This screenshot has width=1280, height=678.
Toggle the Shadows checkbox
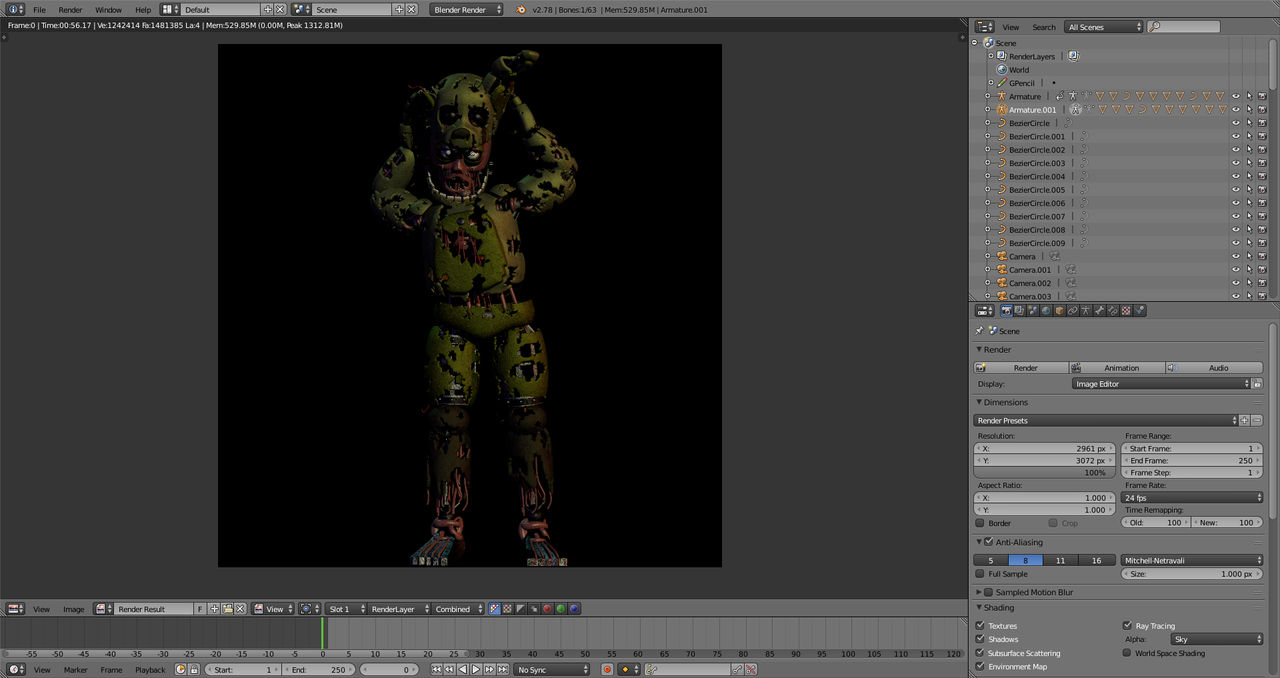(x=980, y=639)
